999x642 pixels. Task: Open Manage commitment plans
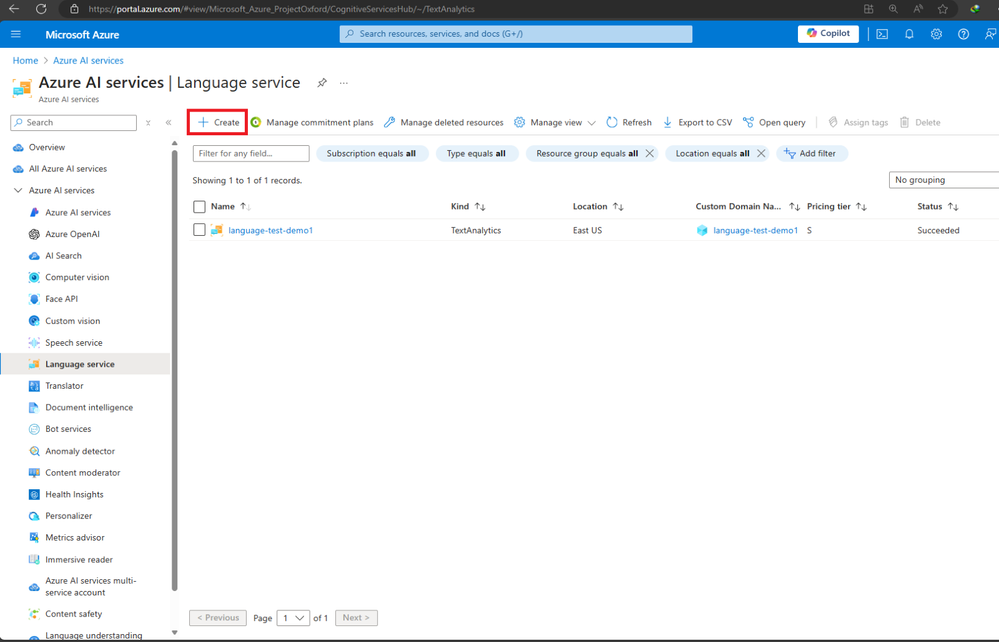(x=312, y=122)
